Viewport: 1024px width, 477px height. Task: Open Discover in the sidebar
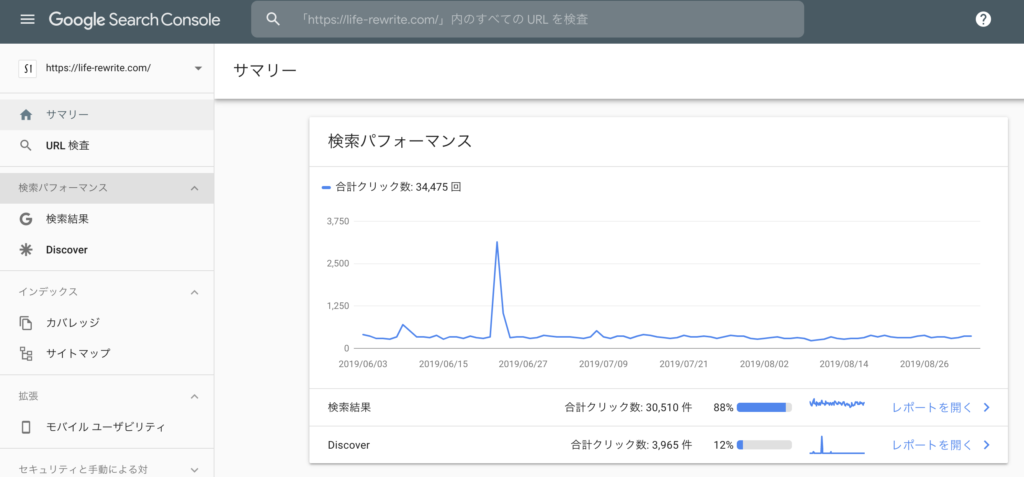pos(107,250)
